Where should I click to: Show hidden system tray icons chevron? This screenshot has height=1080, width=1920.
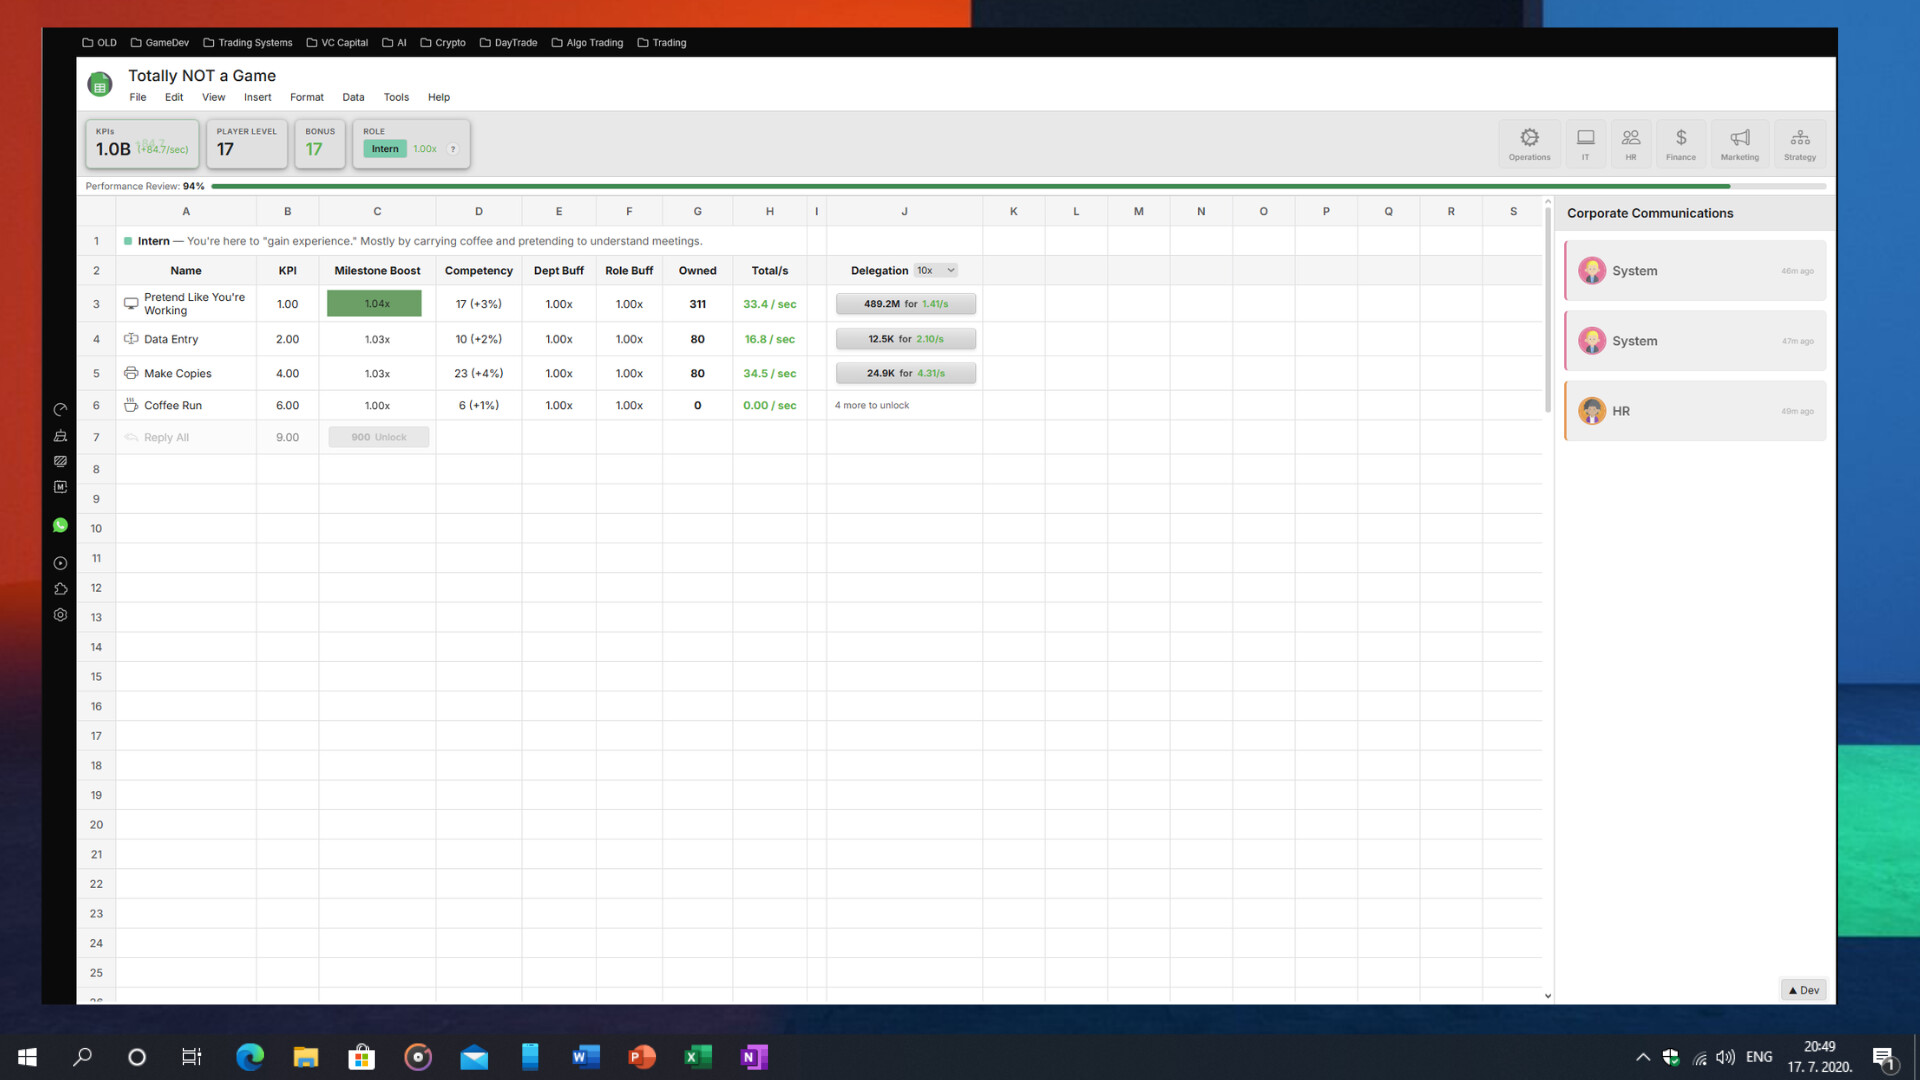(x=1642, y=1057)
